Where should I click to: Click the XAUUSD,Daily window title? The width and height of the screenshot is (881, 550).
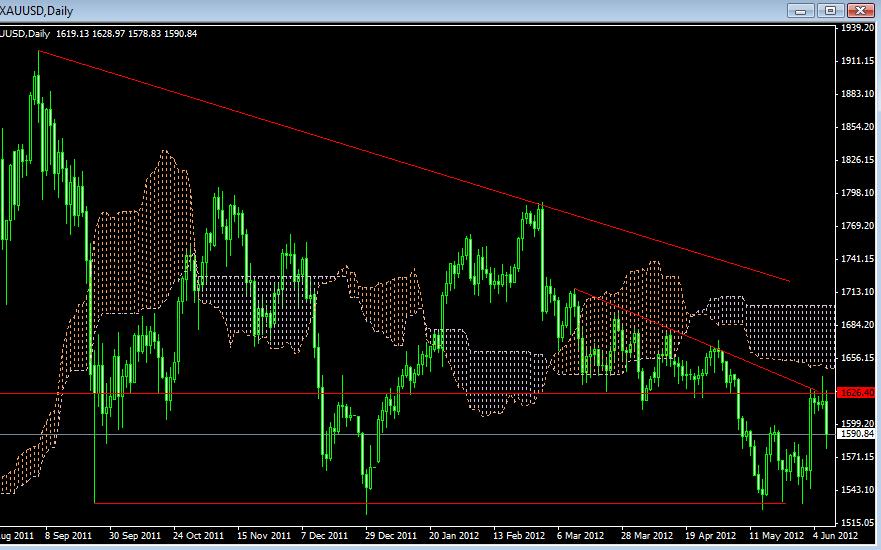(x=37, y=11)
